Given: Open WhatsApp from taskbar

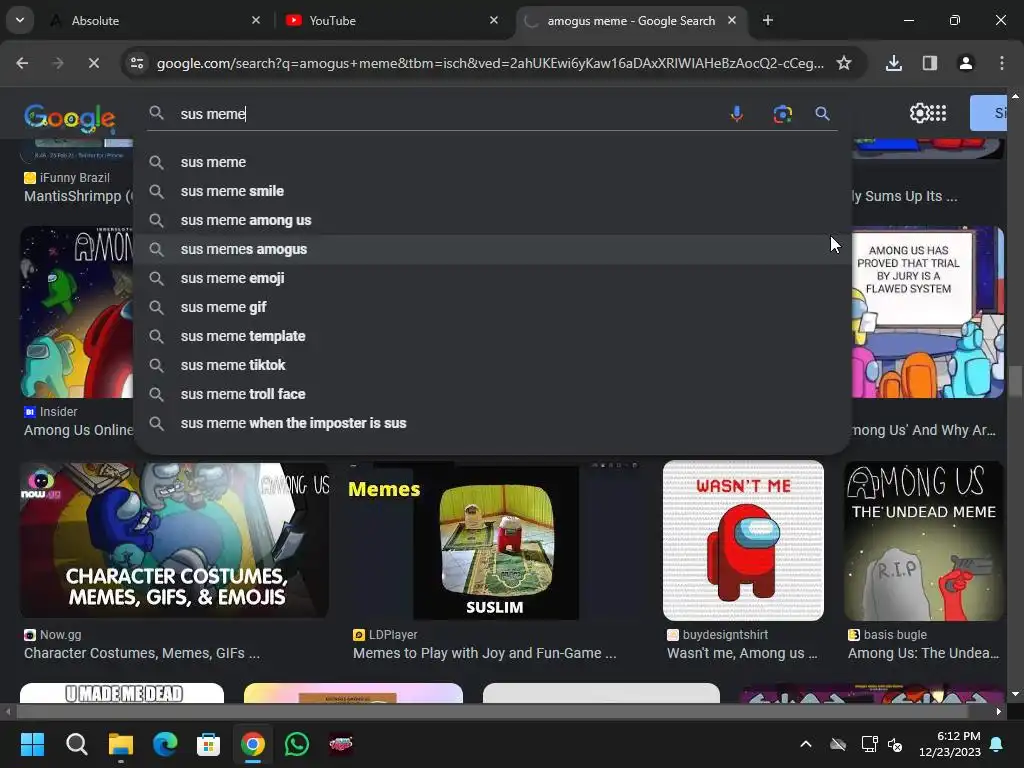Looking at the screenshot, I should click(x=296, y=744).
